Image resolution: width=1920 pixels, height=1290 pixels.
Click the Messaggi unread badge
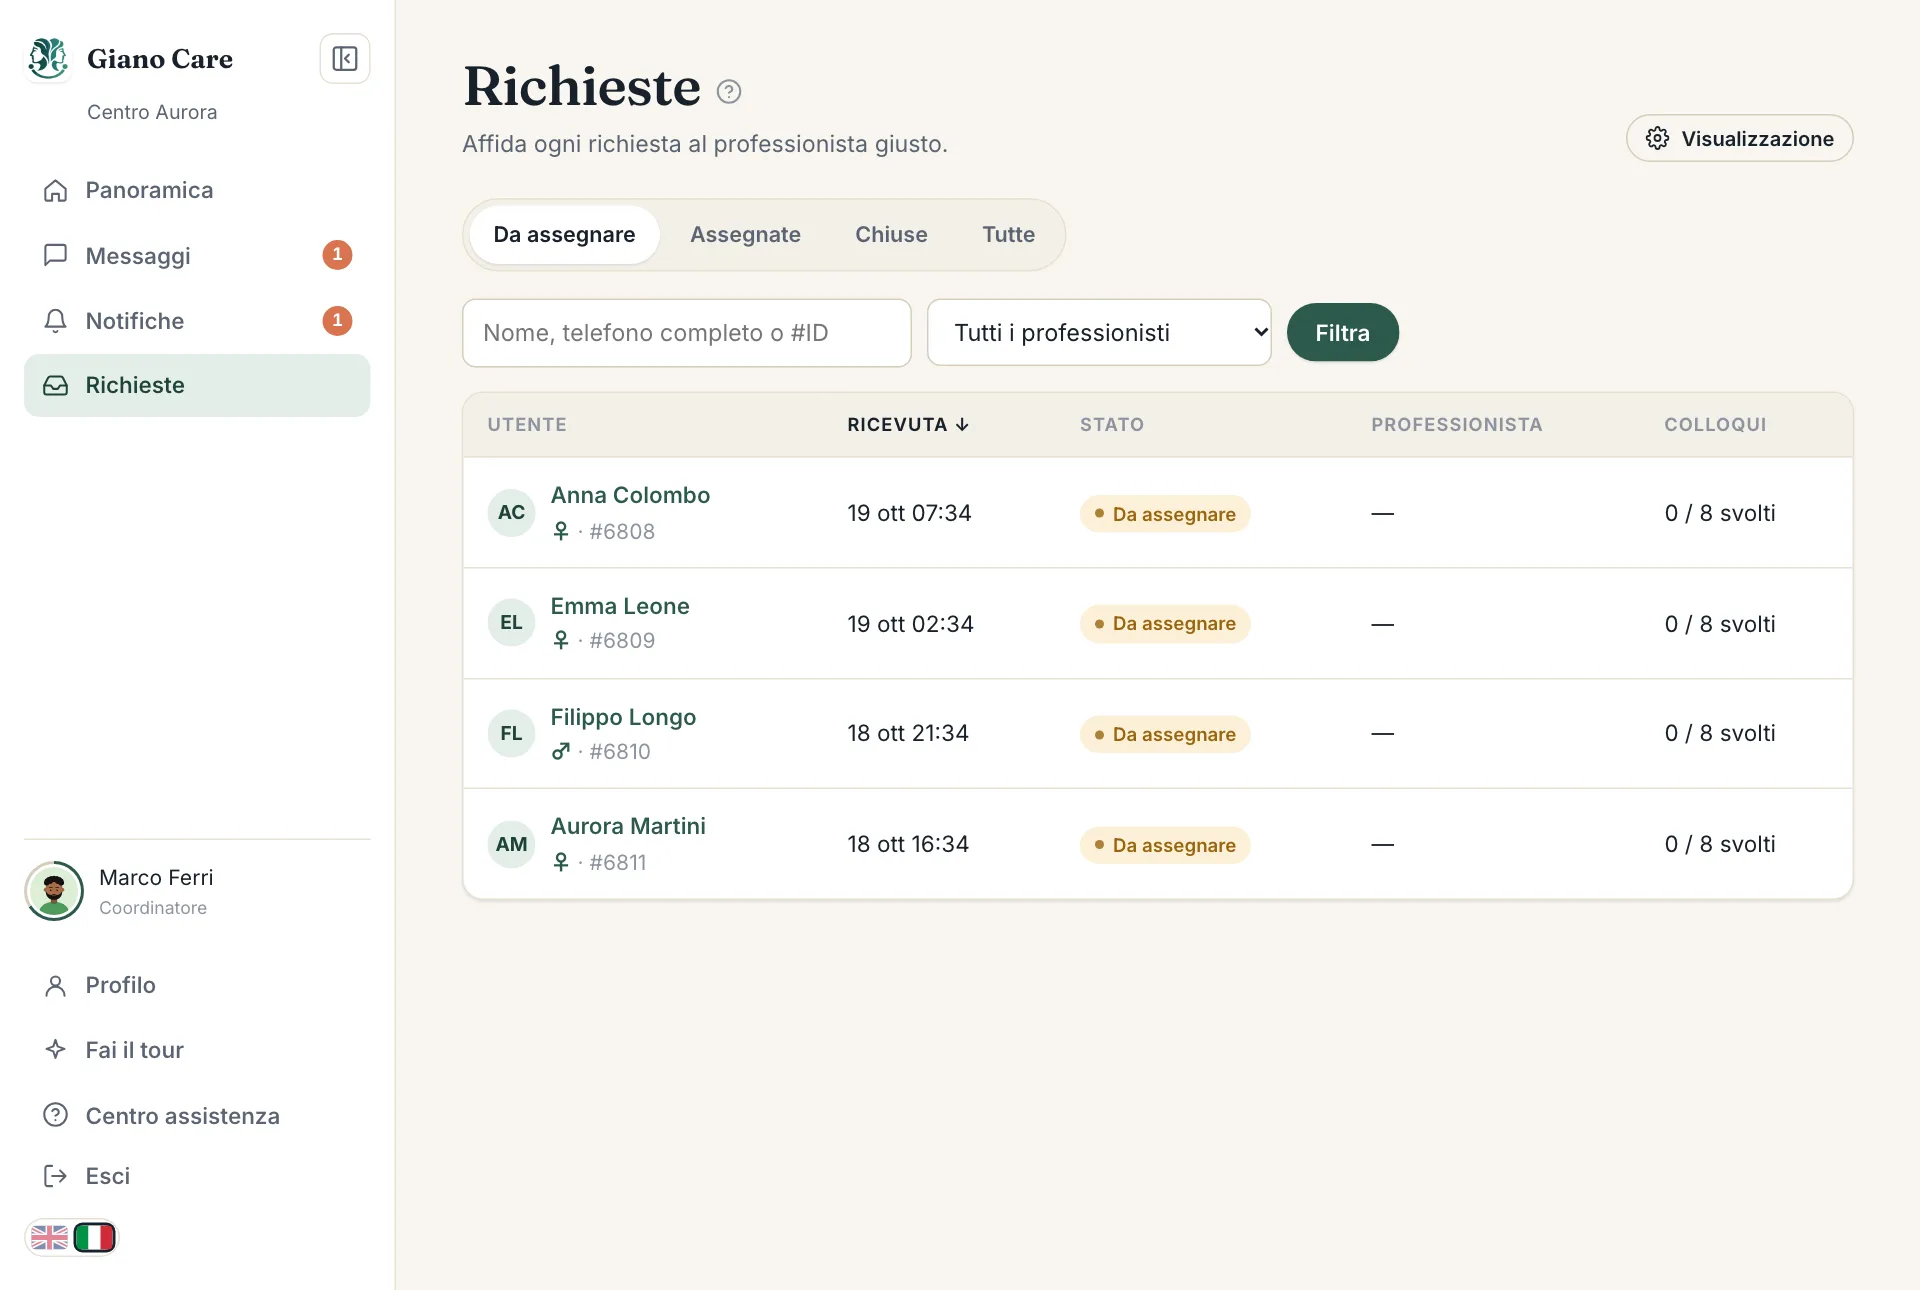coord(337,255)
